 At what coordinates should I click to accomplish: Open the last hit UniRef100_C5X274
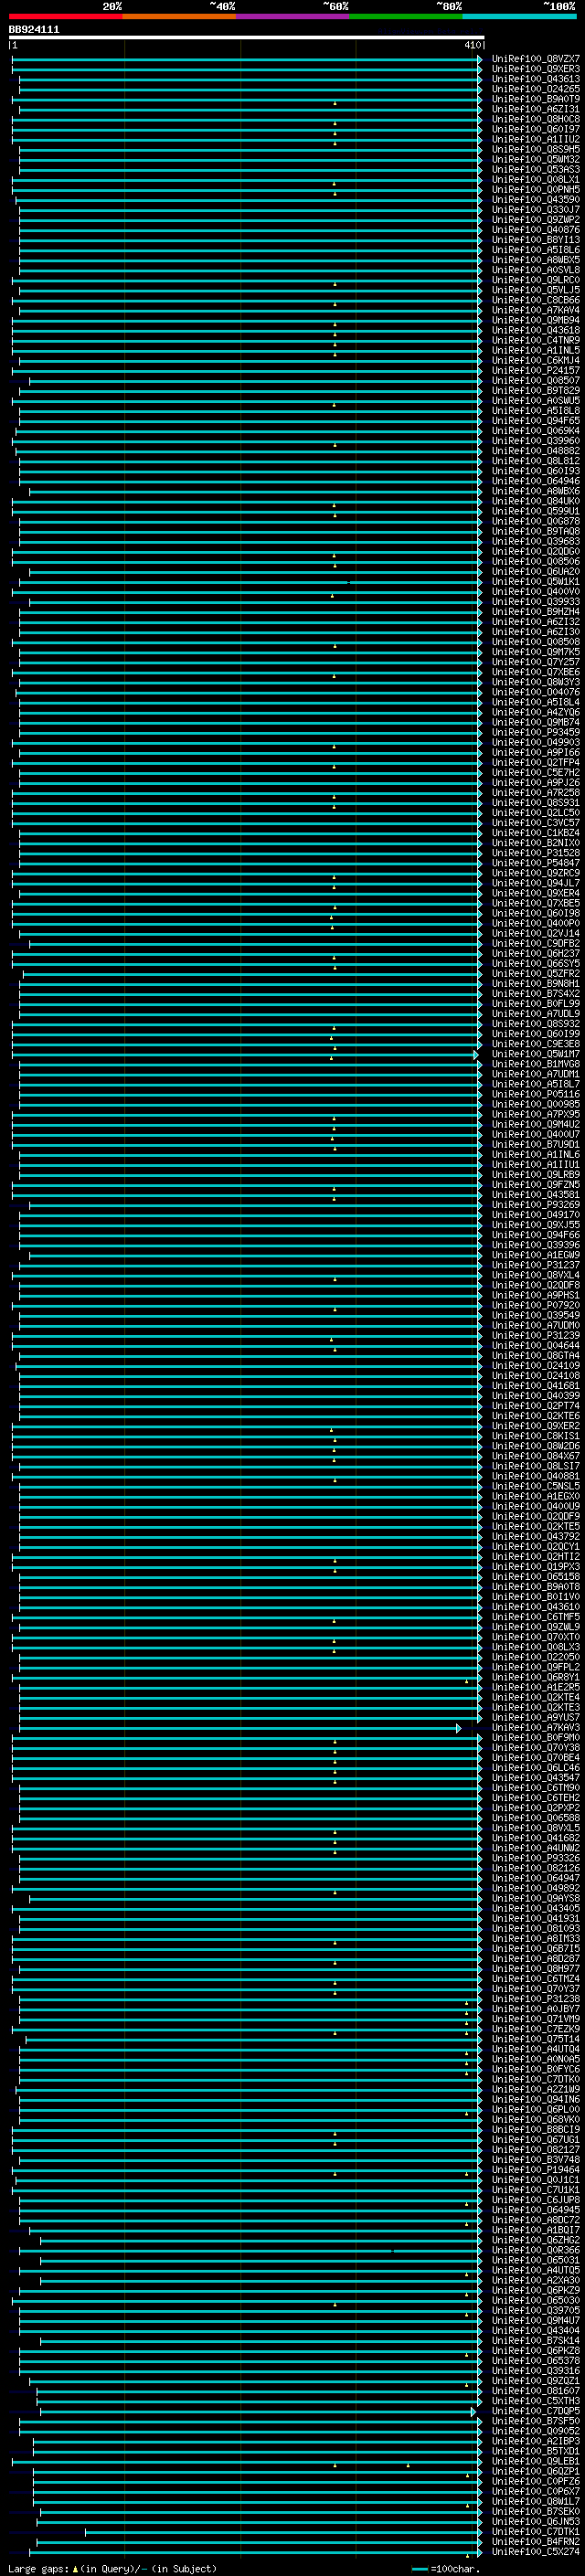[536, 2550]
